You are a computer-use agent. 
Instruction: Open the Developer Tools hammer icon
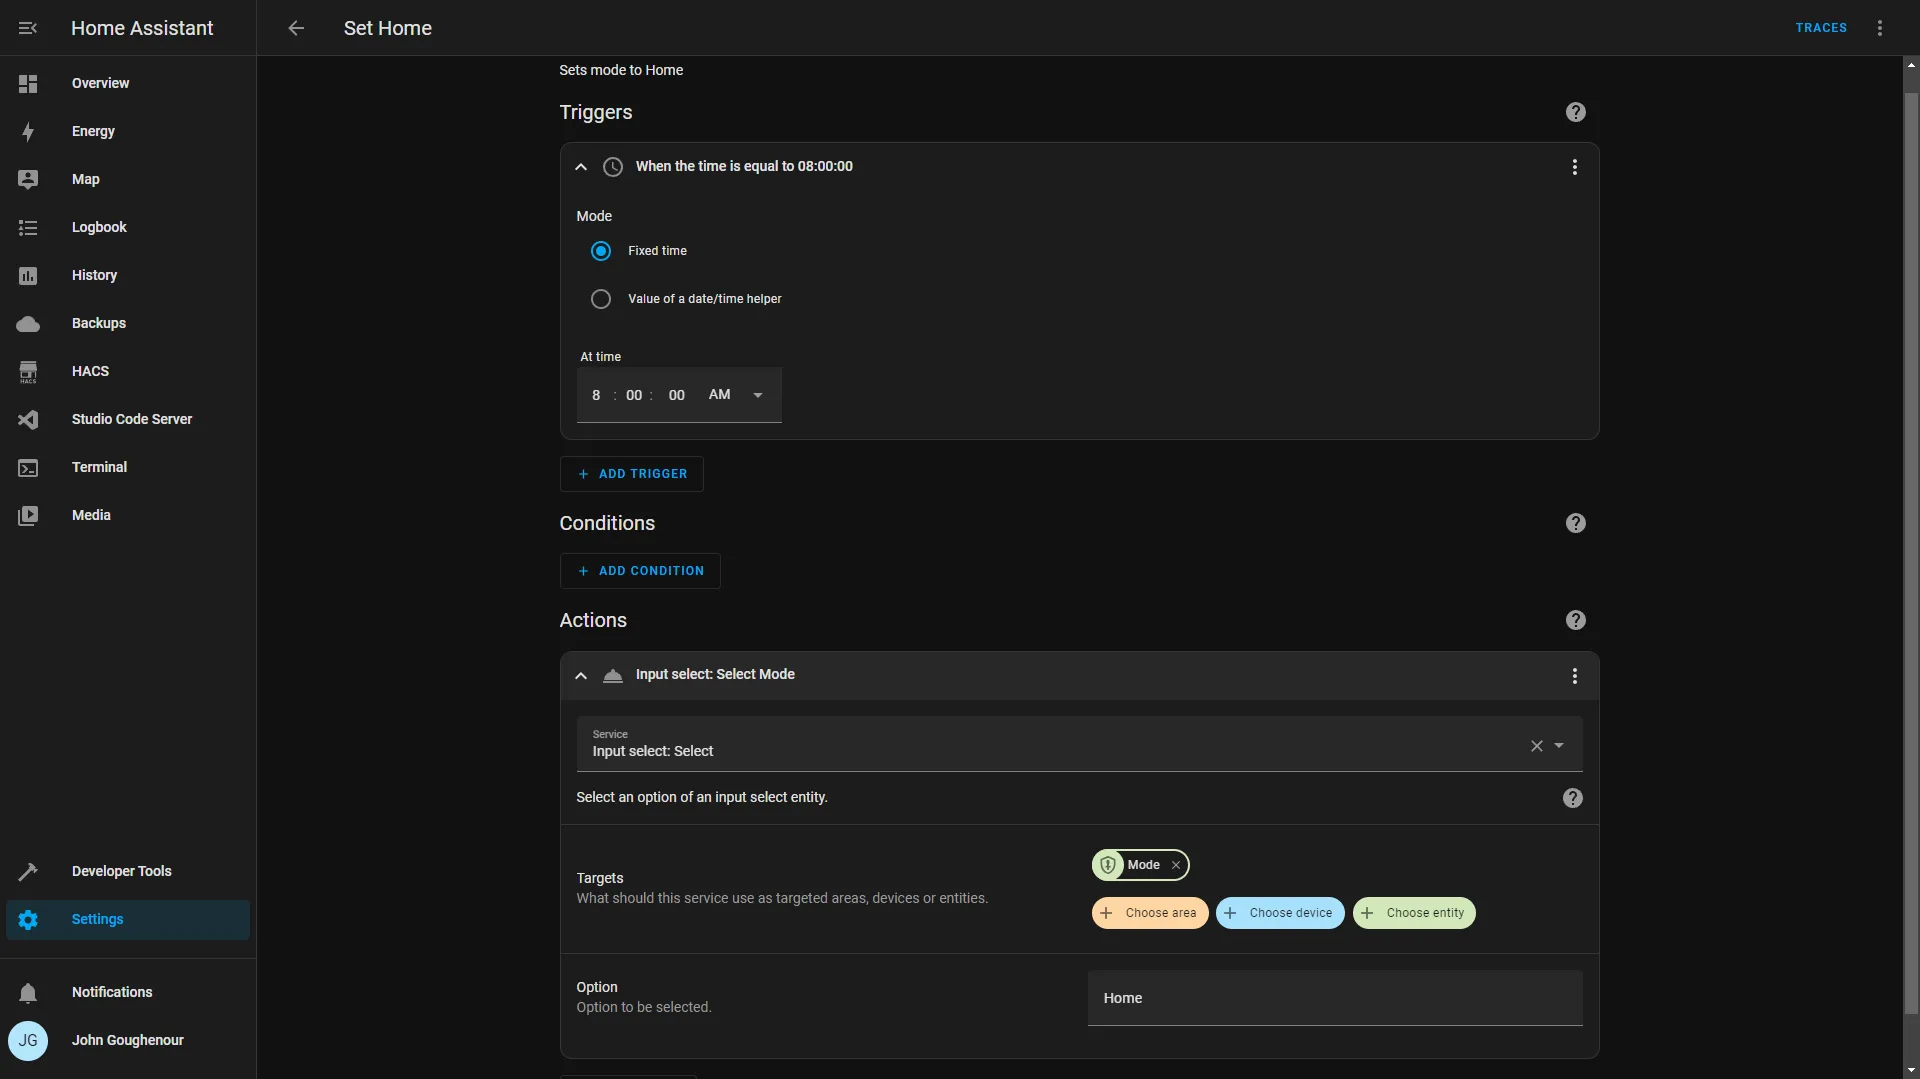point(28,872)
